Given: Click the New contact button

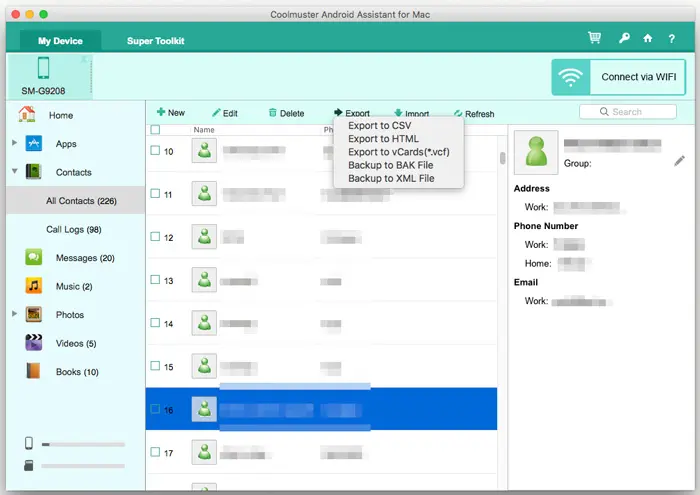Looking at the screenshot, I should tap(171, 112).
